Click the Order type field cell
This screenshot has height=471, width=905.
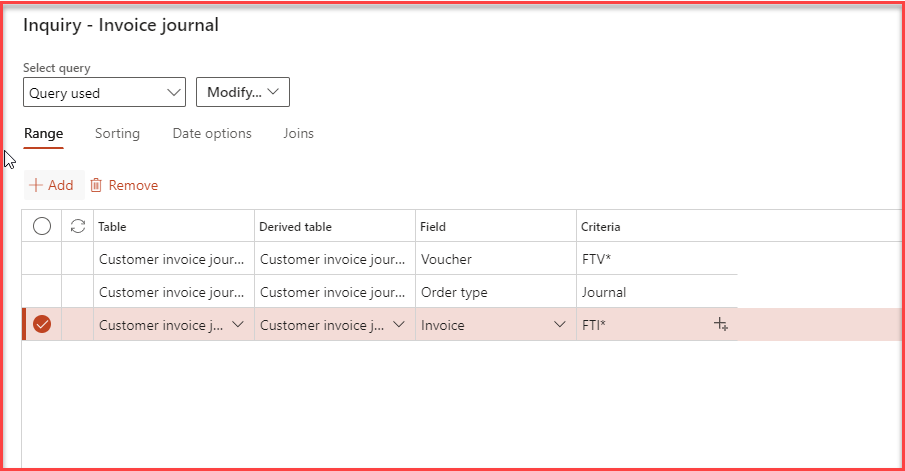coord(495,292)
